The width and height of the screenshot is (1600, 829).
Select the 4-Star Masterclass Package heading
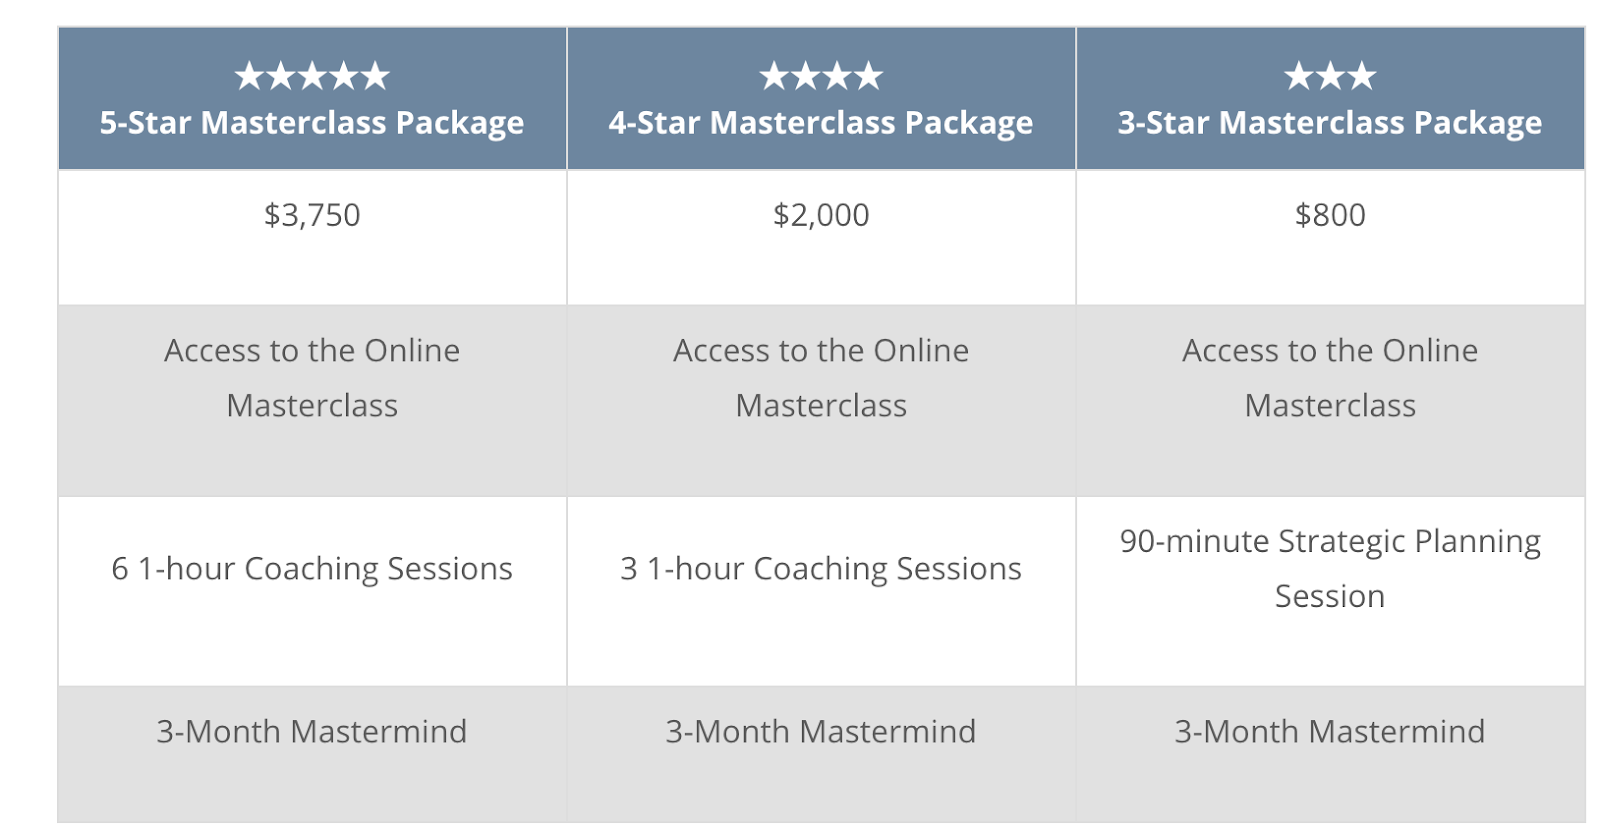pos(821,123)
